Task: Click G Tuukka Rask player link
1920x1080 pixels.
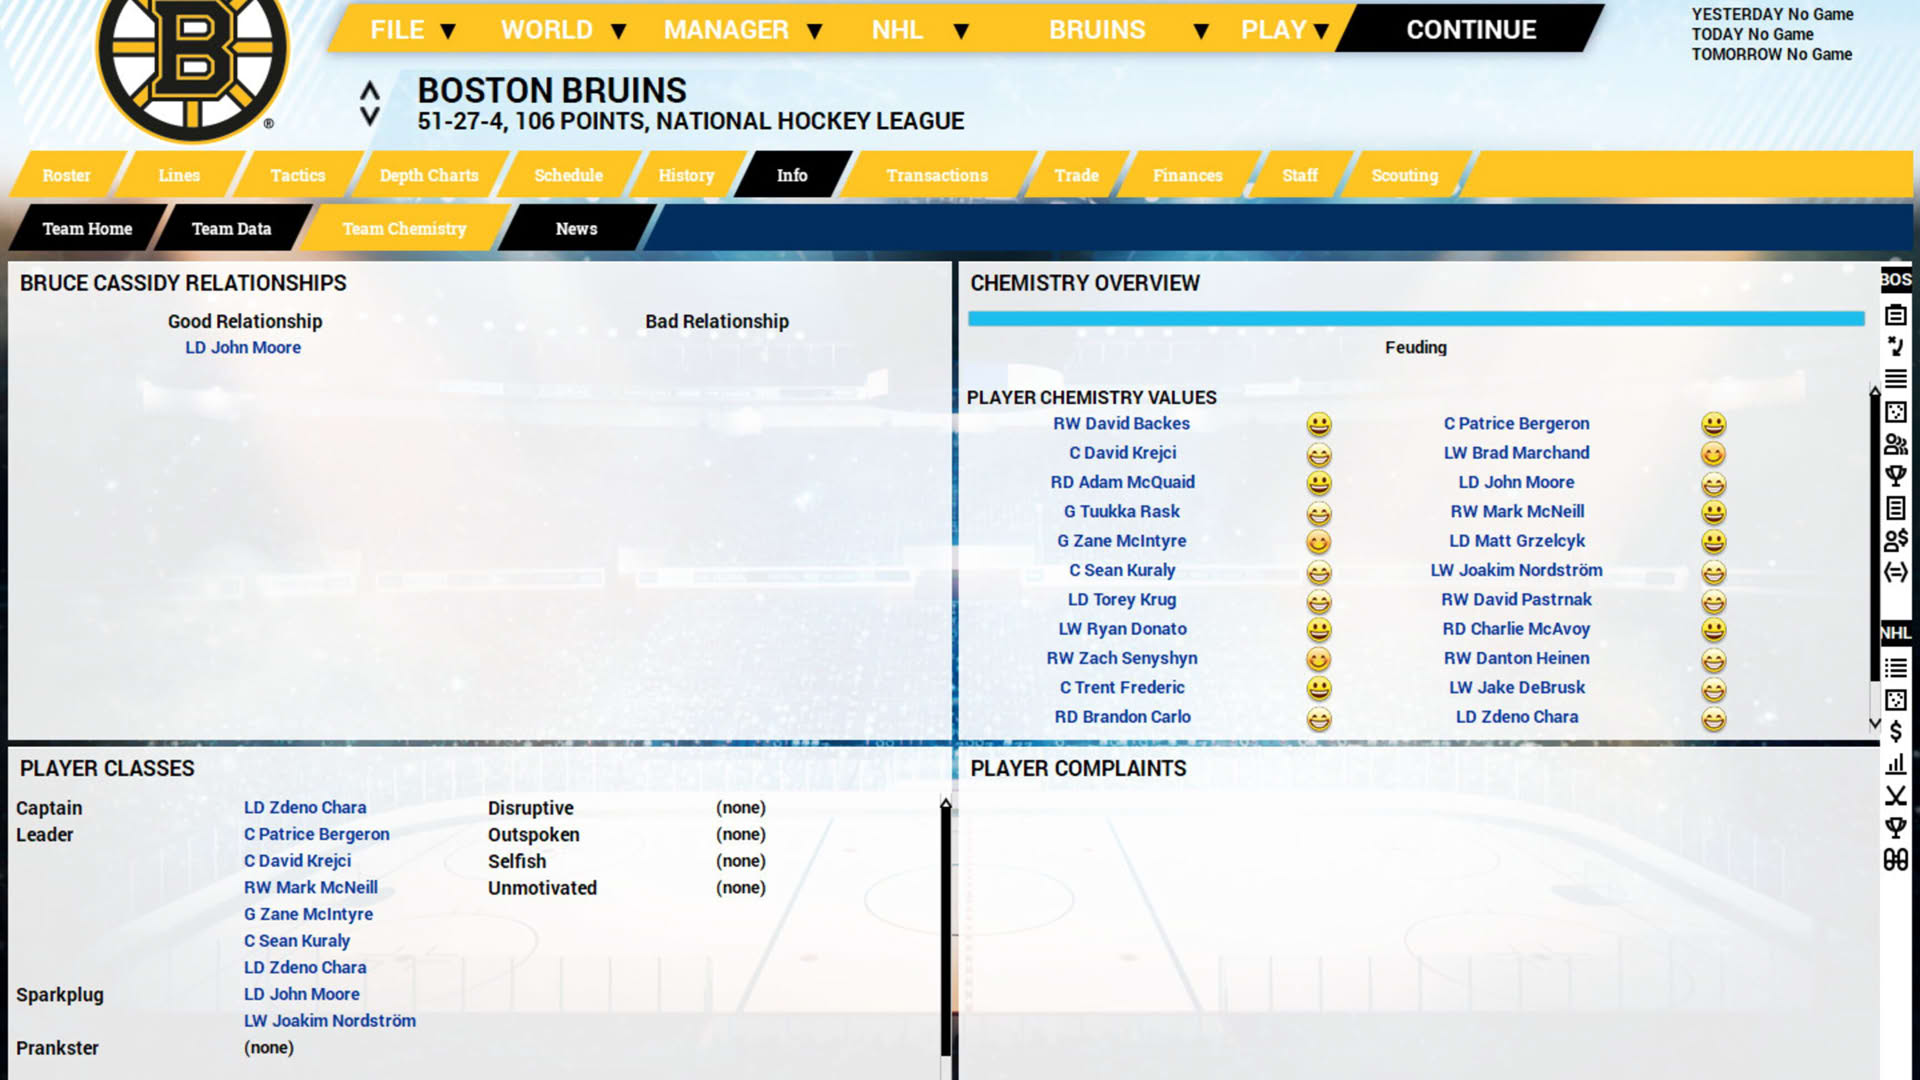Action: 1121,511
